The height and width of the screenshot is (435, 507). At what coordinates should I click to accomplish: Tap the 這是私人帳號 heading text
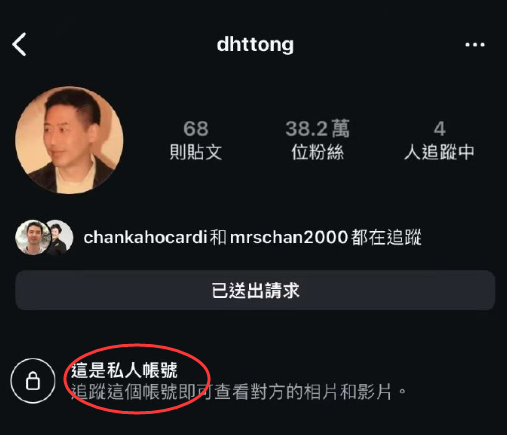tap(124, 370)
